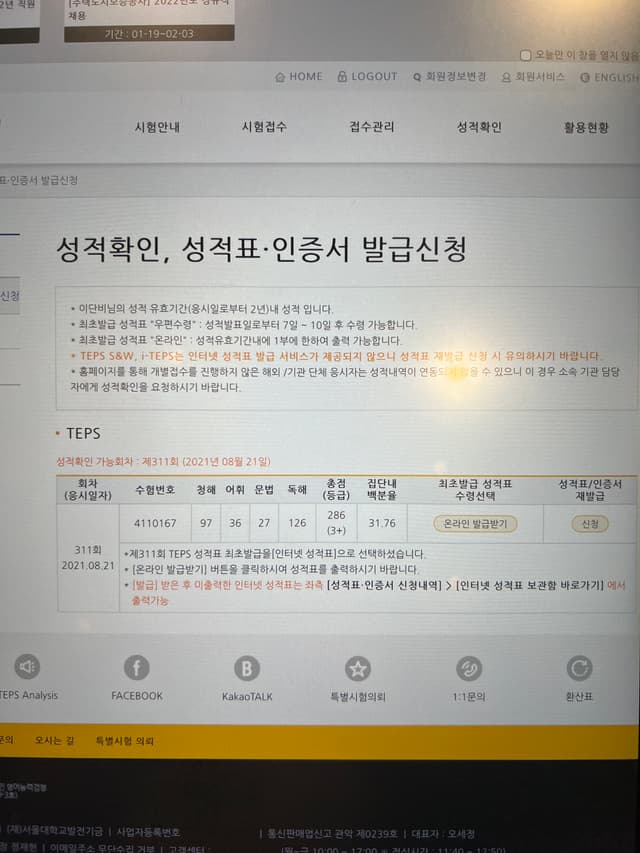Click the 독해 score 126
The width and height of the screenshot is (640, 853).
coord(297,523)
